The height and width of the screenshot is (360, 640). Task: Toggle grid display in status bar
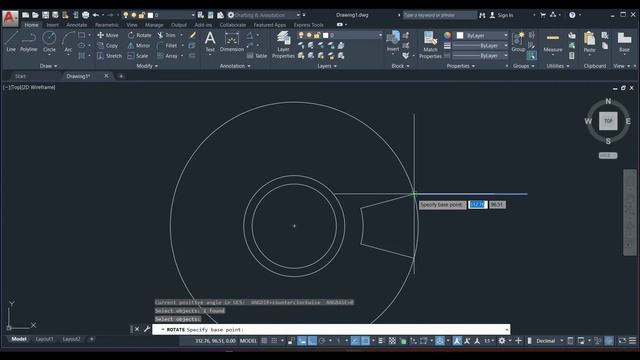point(264,341)
